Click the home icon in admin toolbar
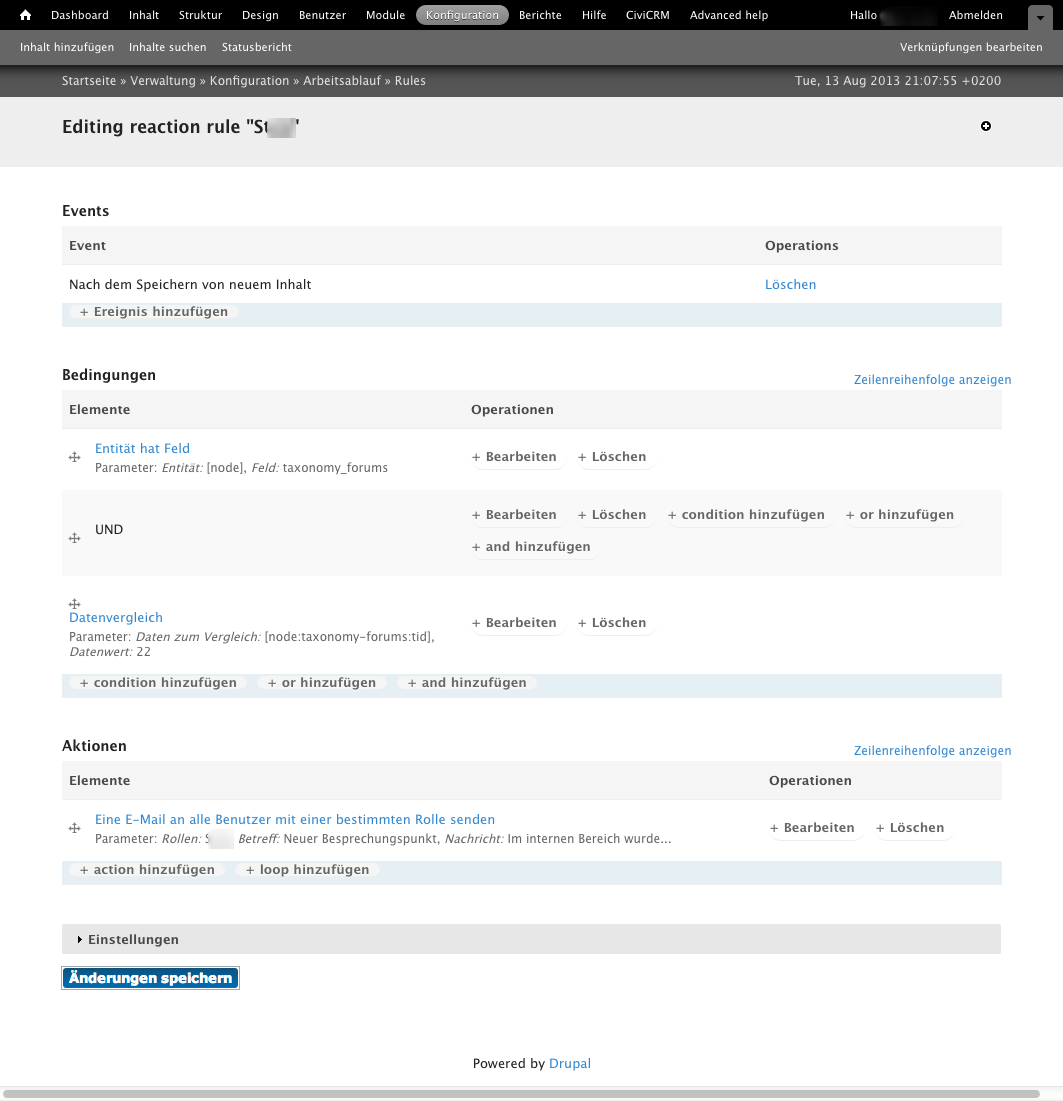The image size is (1063, 1101). (26, 15)
